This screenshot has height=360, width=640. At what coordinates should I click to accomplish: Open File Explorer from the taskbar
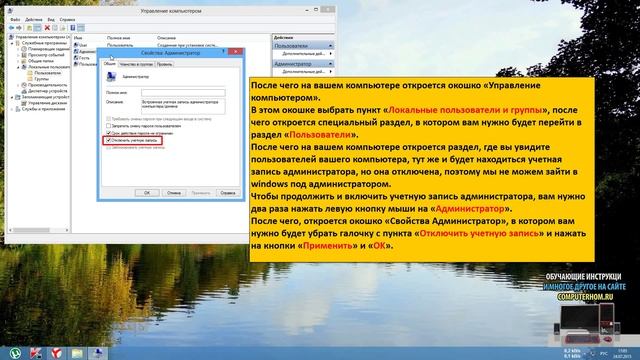(x=77, y=353)
